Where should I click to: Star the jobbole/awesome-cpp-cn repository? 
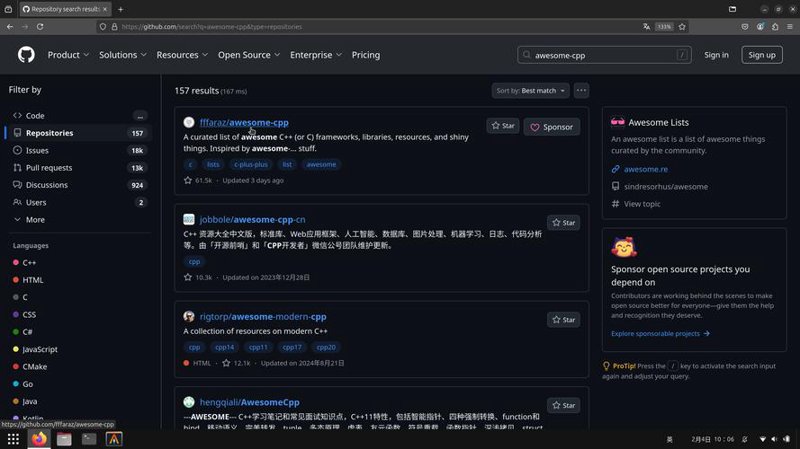(563, 223)
